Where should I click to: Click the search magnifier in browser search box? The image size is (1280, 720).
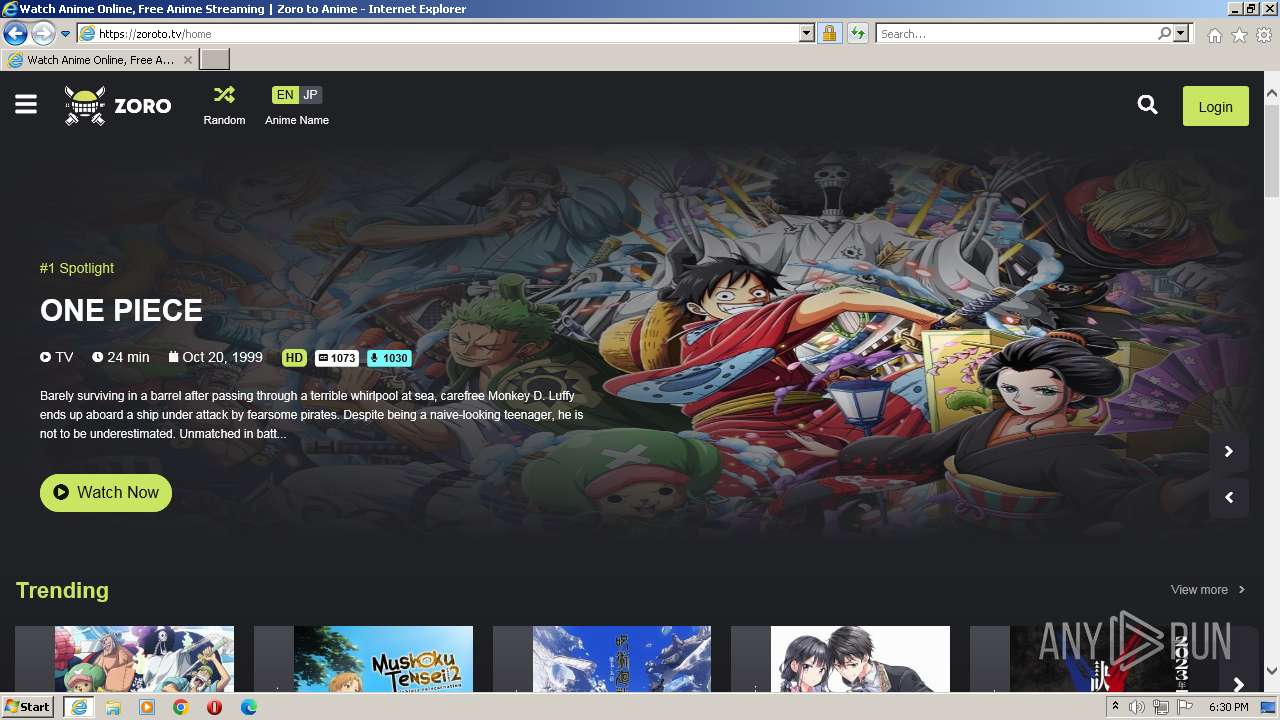point(1164,34)
